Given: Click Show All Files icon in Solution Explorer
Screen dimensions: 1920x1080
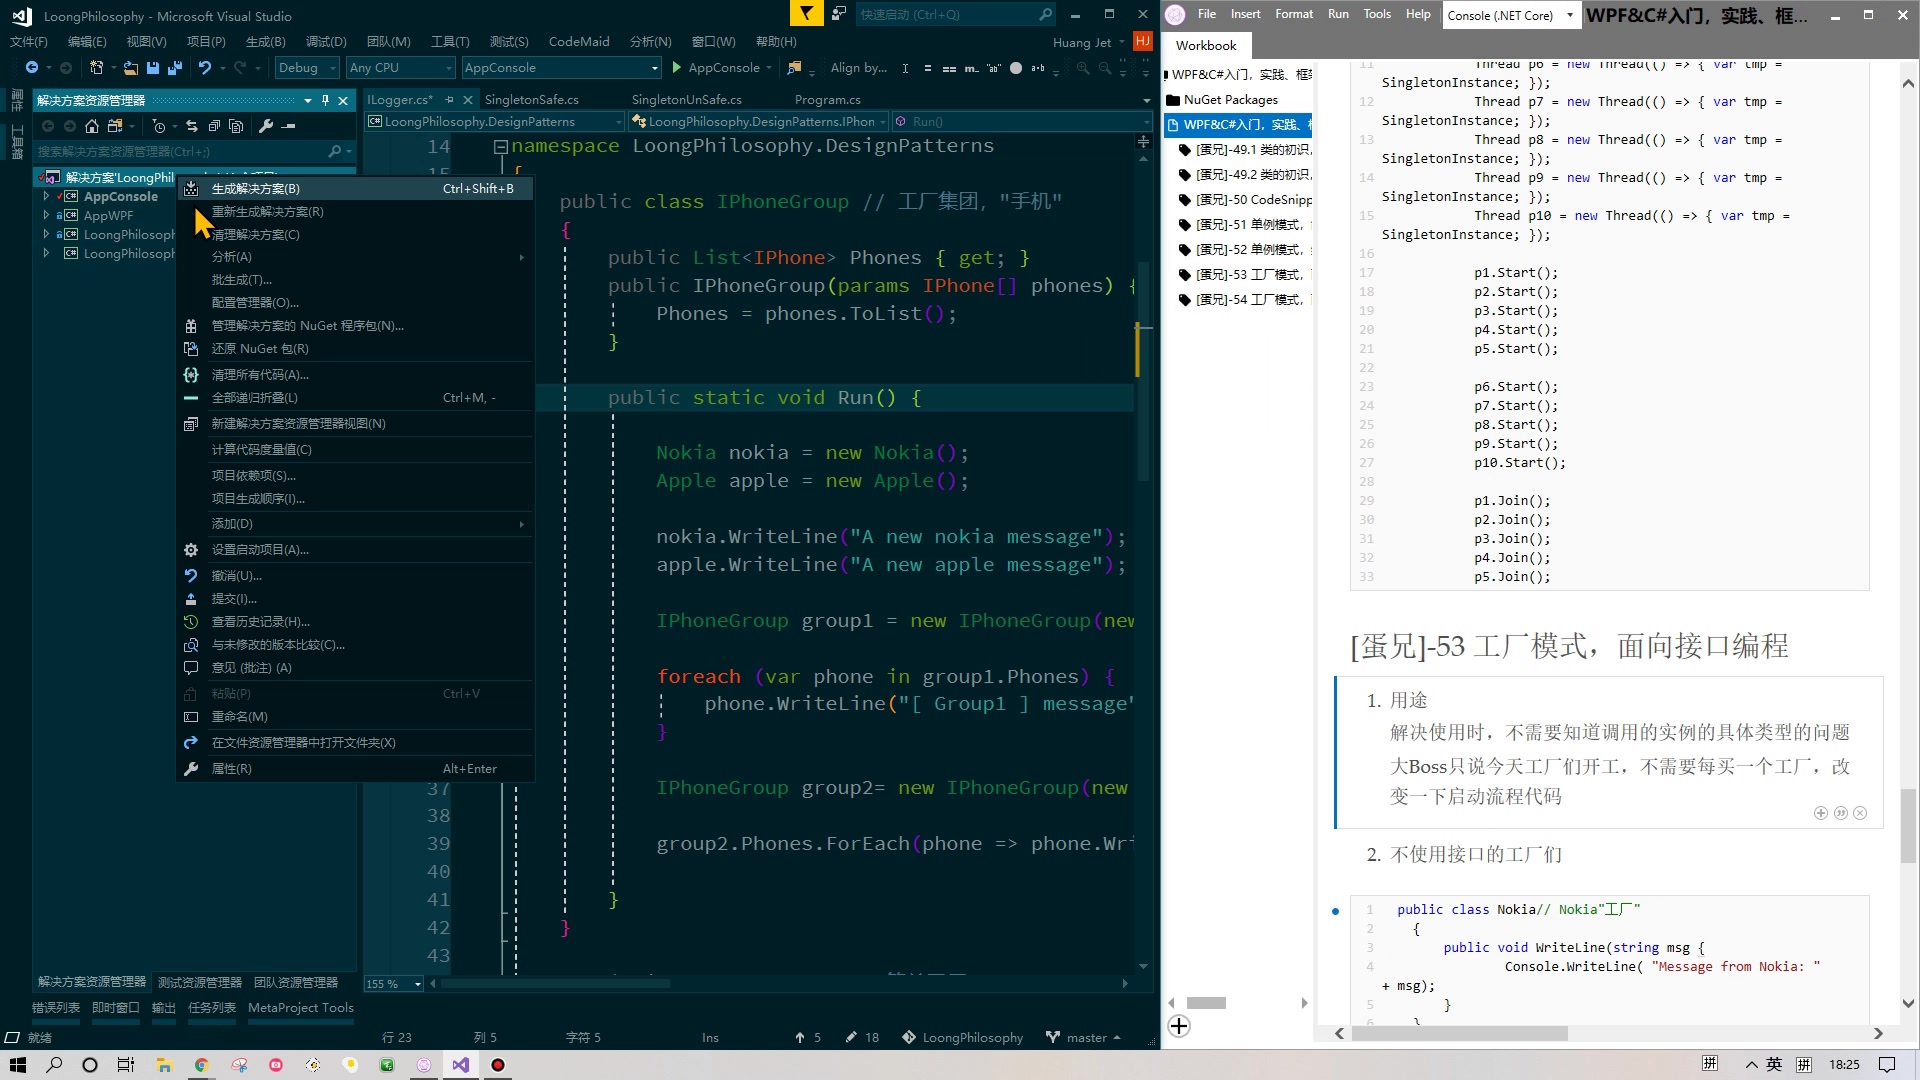Looking at the screenshot, I should pyautogui.click(x=236, y=126).
